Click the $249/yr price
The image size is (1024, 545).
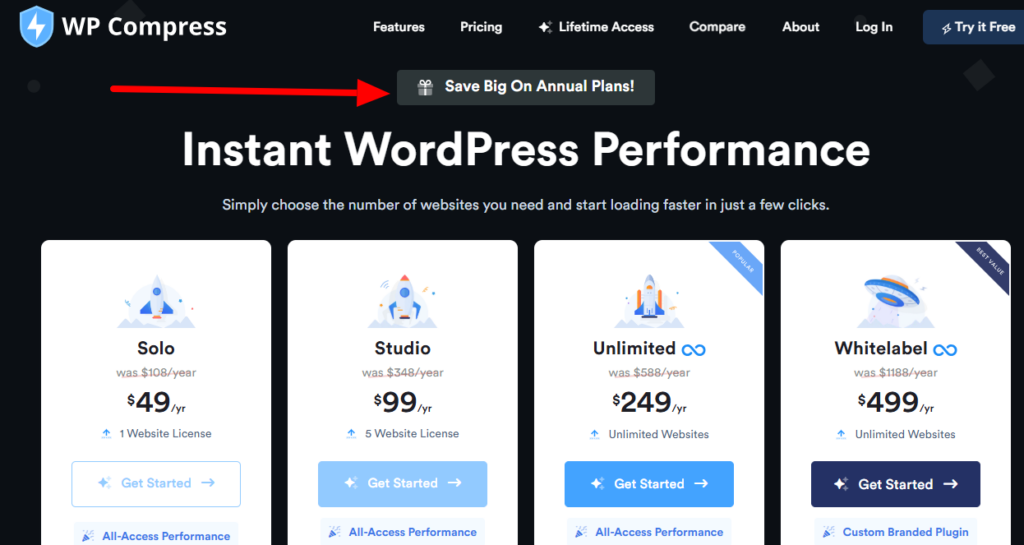[649, 402]
